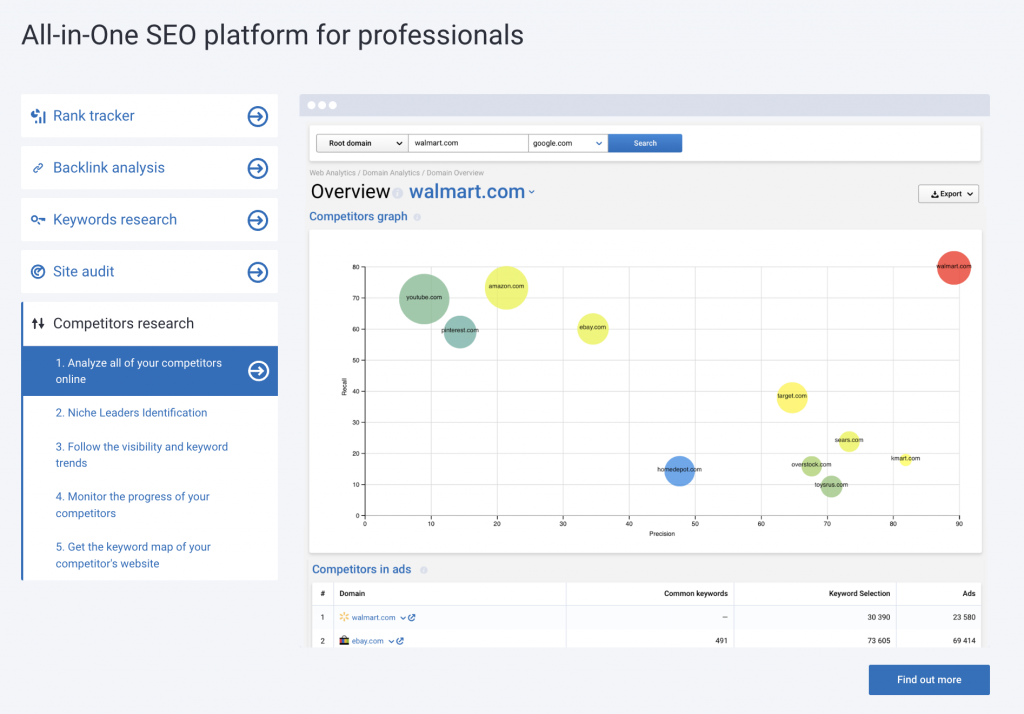
Task: Click the 30 390 keyword selection value
Action: 878,617
